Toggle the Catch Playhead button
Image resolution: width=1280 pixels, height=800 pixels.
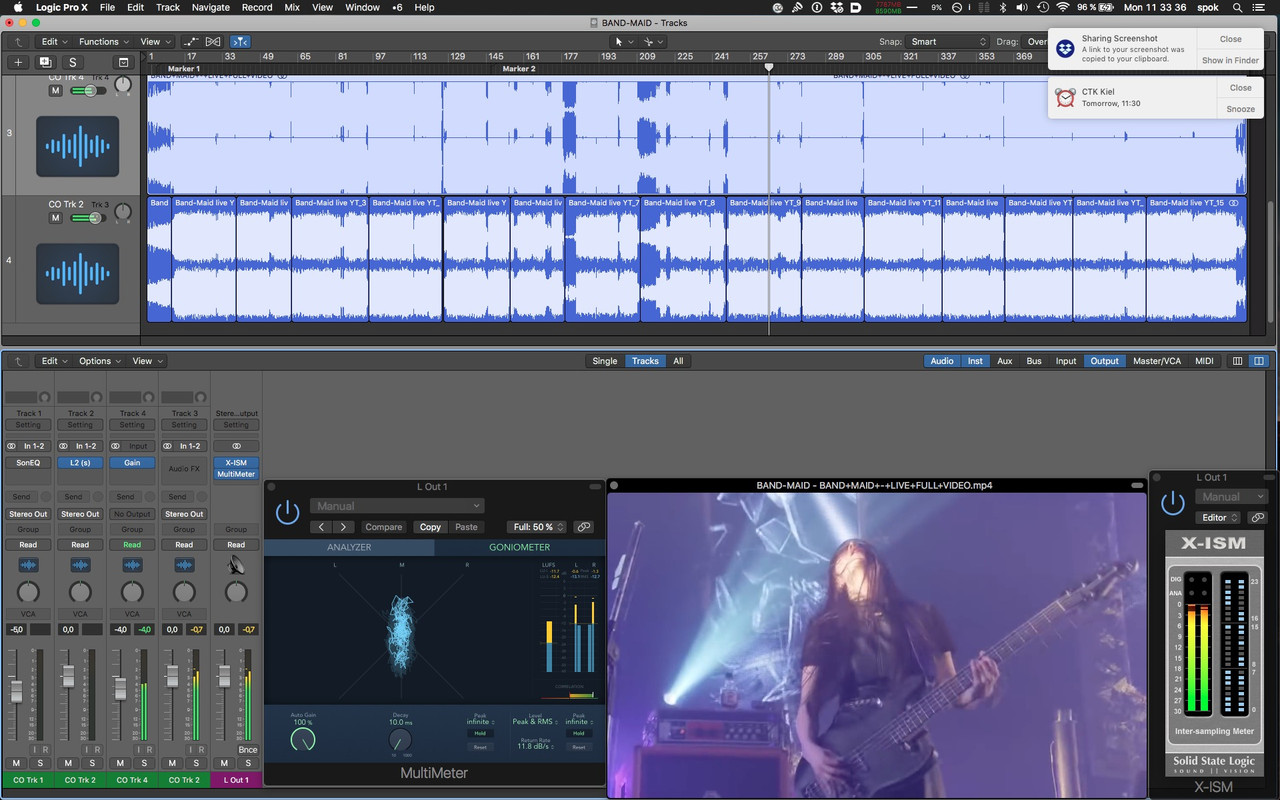pos(240,42)
